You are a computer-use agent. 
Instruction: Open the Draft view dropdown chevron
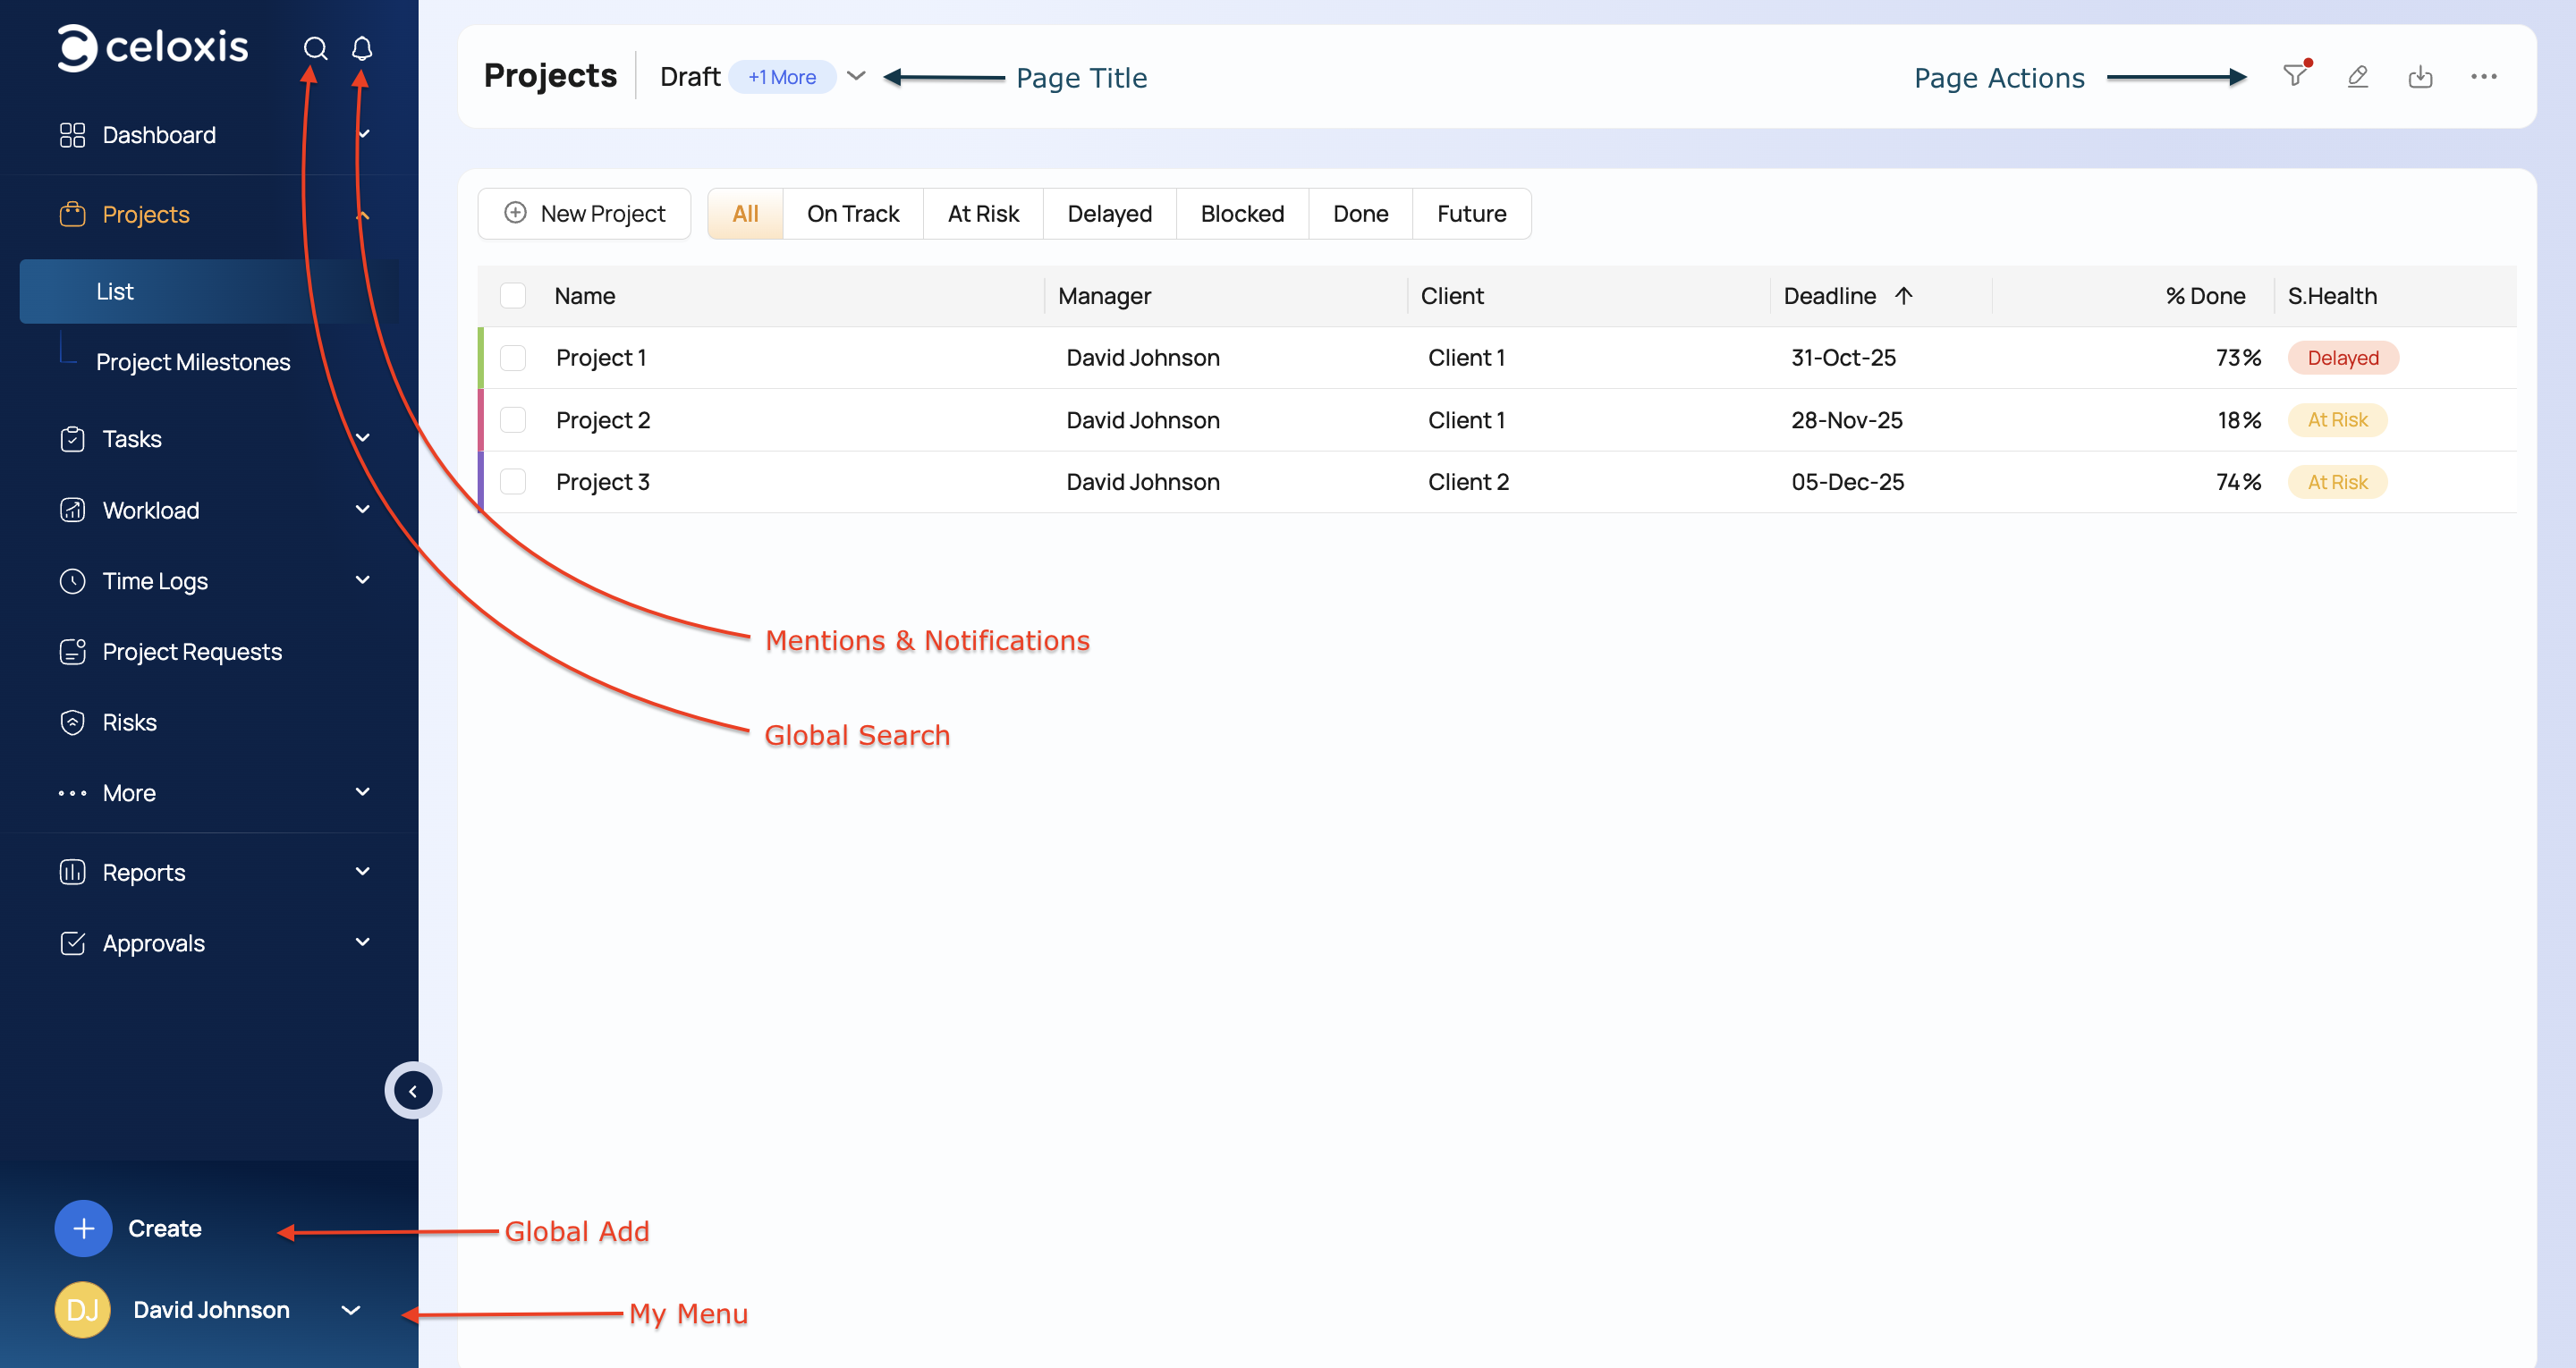click(x=856, y=76)
